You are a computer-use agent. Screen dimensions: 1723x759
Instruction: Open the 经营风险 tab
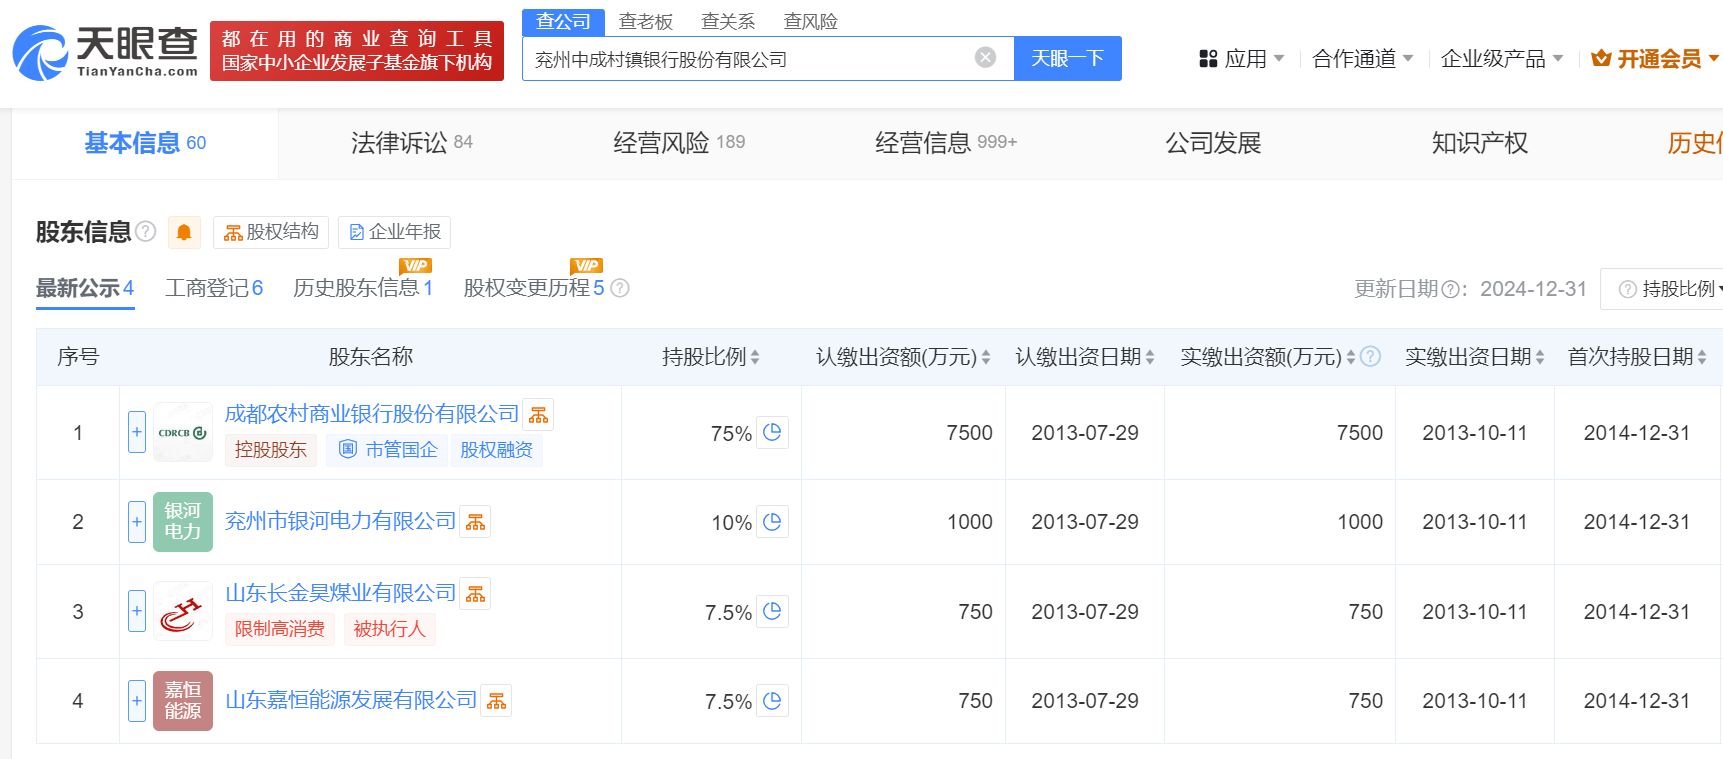click(679, 143)
